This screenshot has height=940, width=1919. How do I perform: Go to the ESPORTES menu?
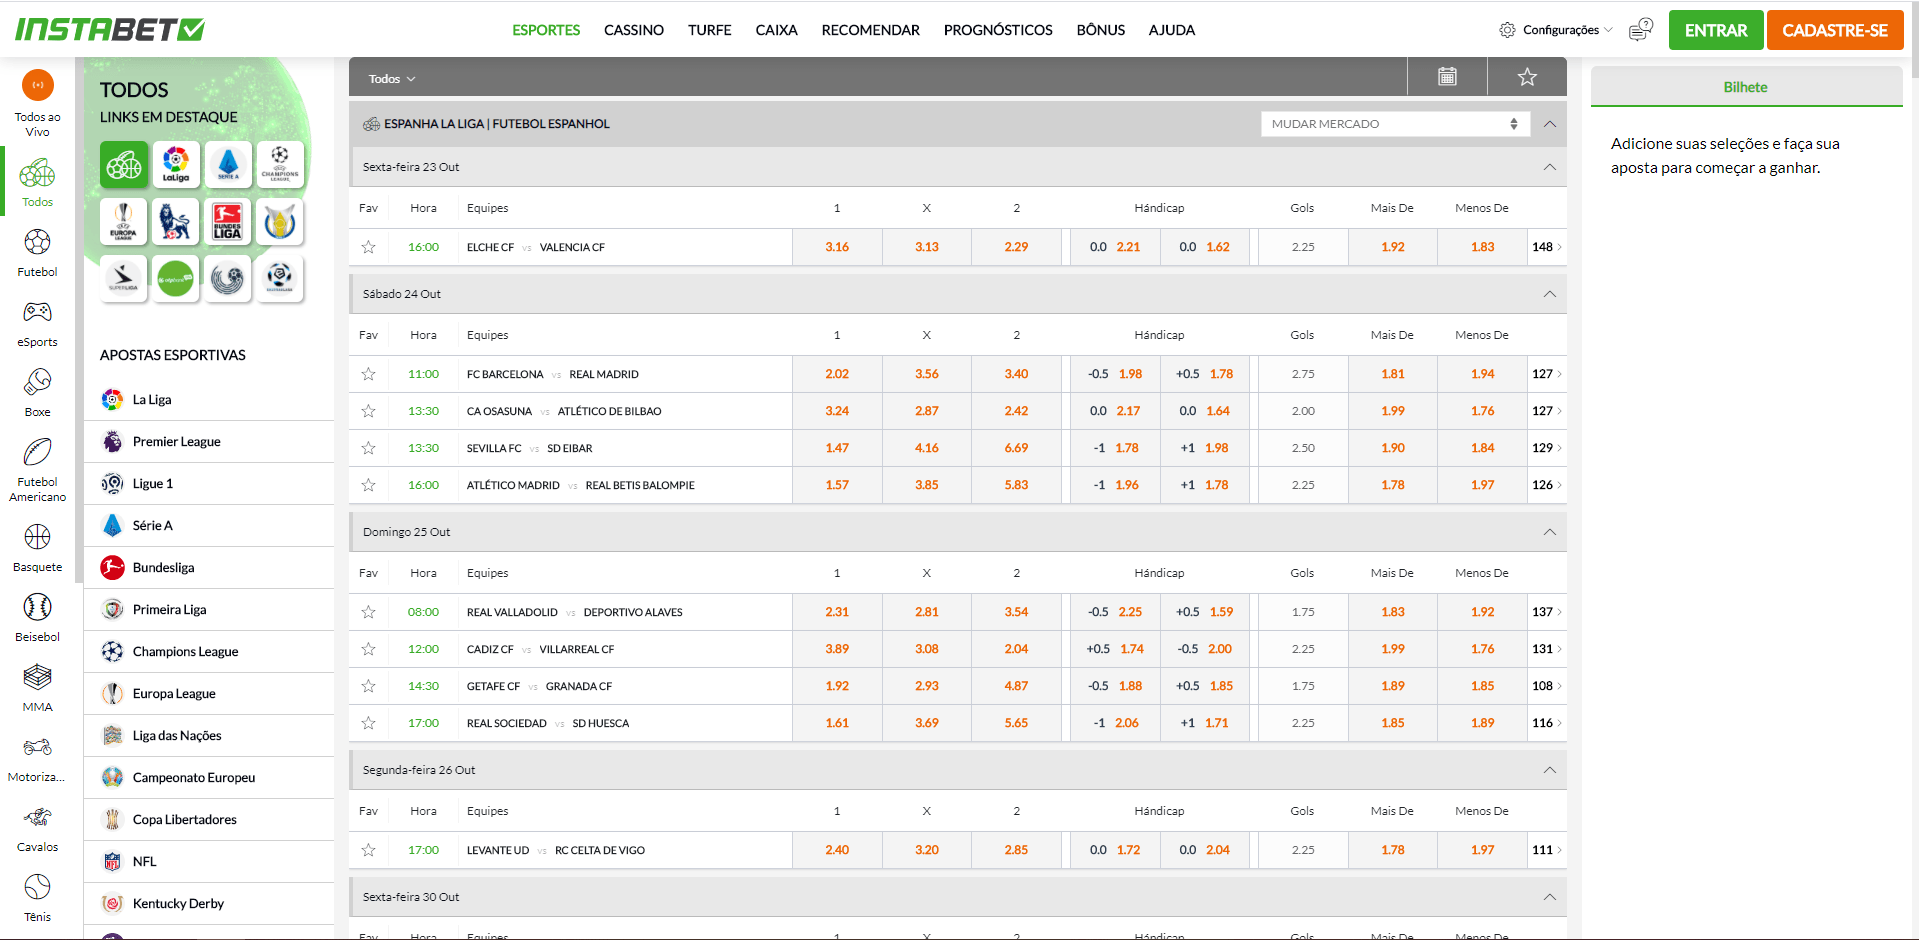click(546, 30)
